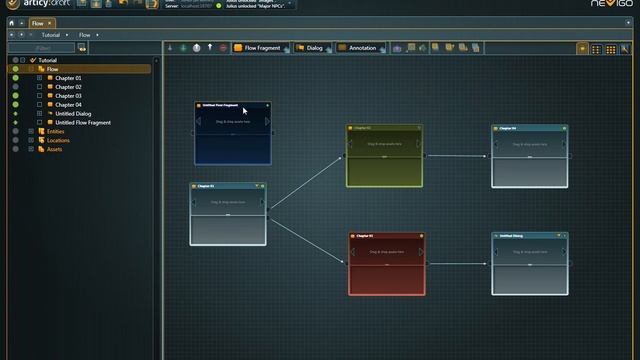Click the highlighted orange icon ending the top toolbar

coord(152,4)
